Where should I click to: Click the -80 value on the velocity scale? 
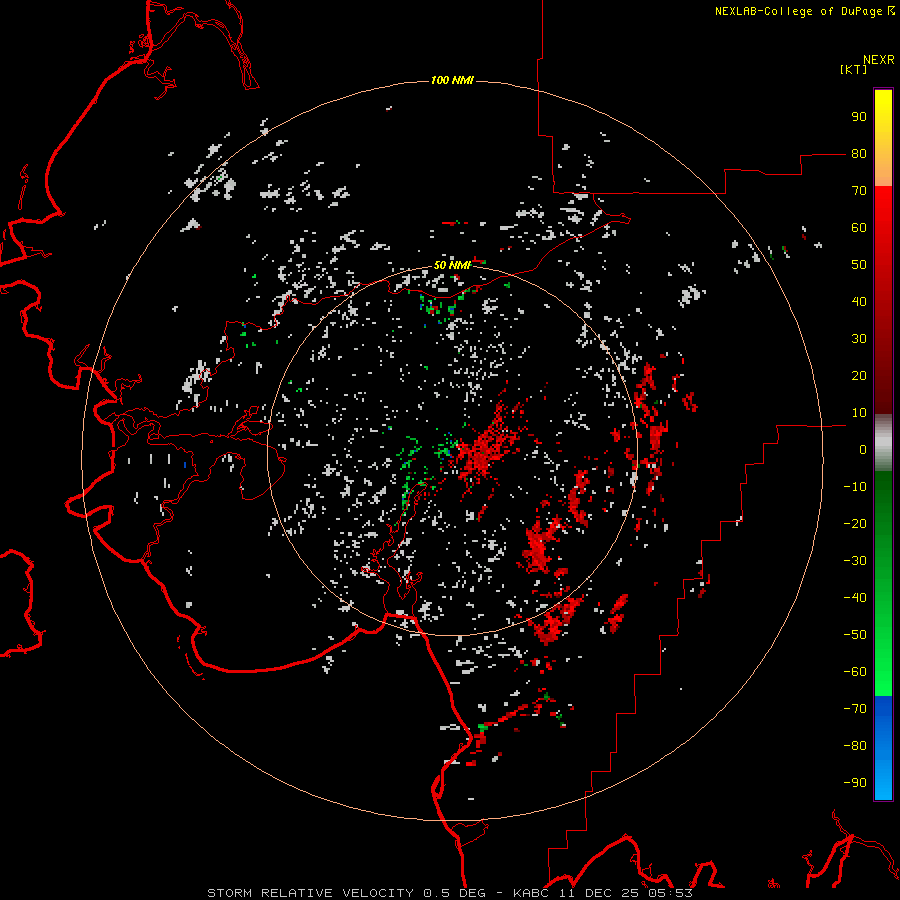tap(855, 746)
